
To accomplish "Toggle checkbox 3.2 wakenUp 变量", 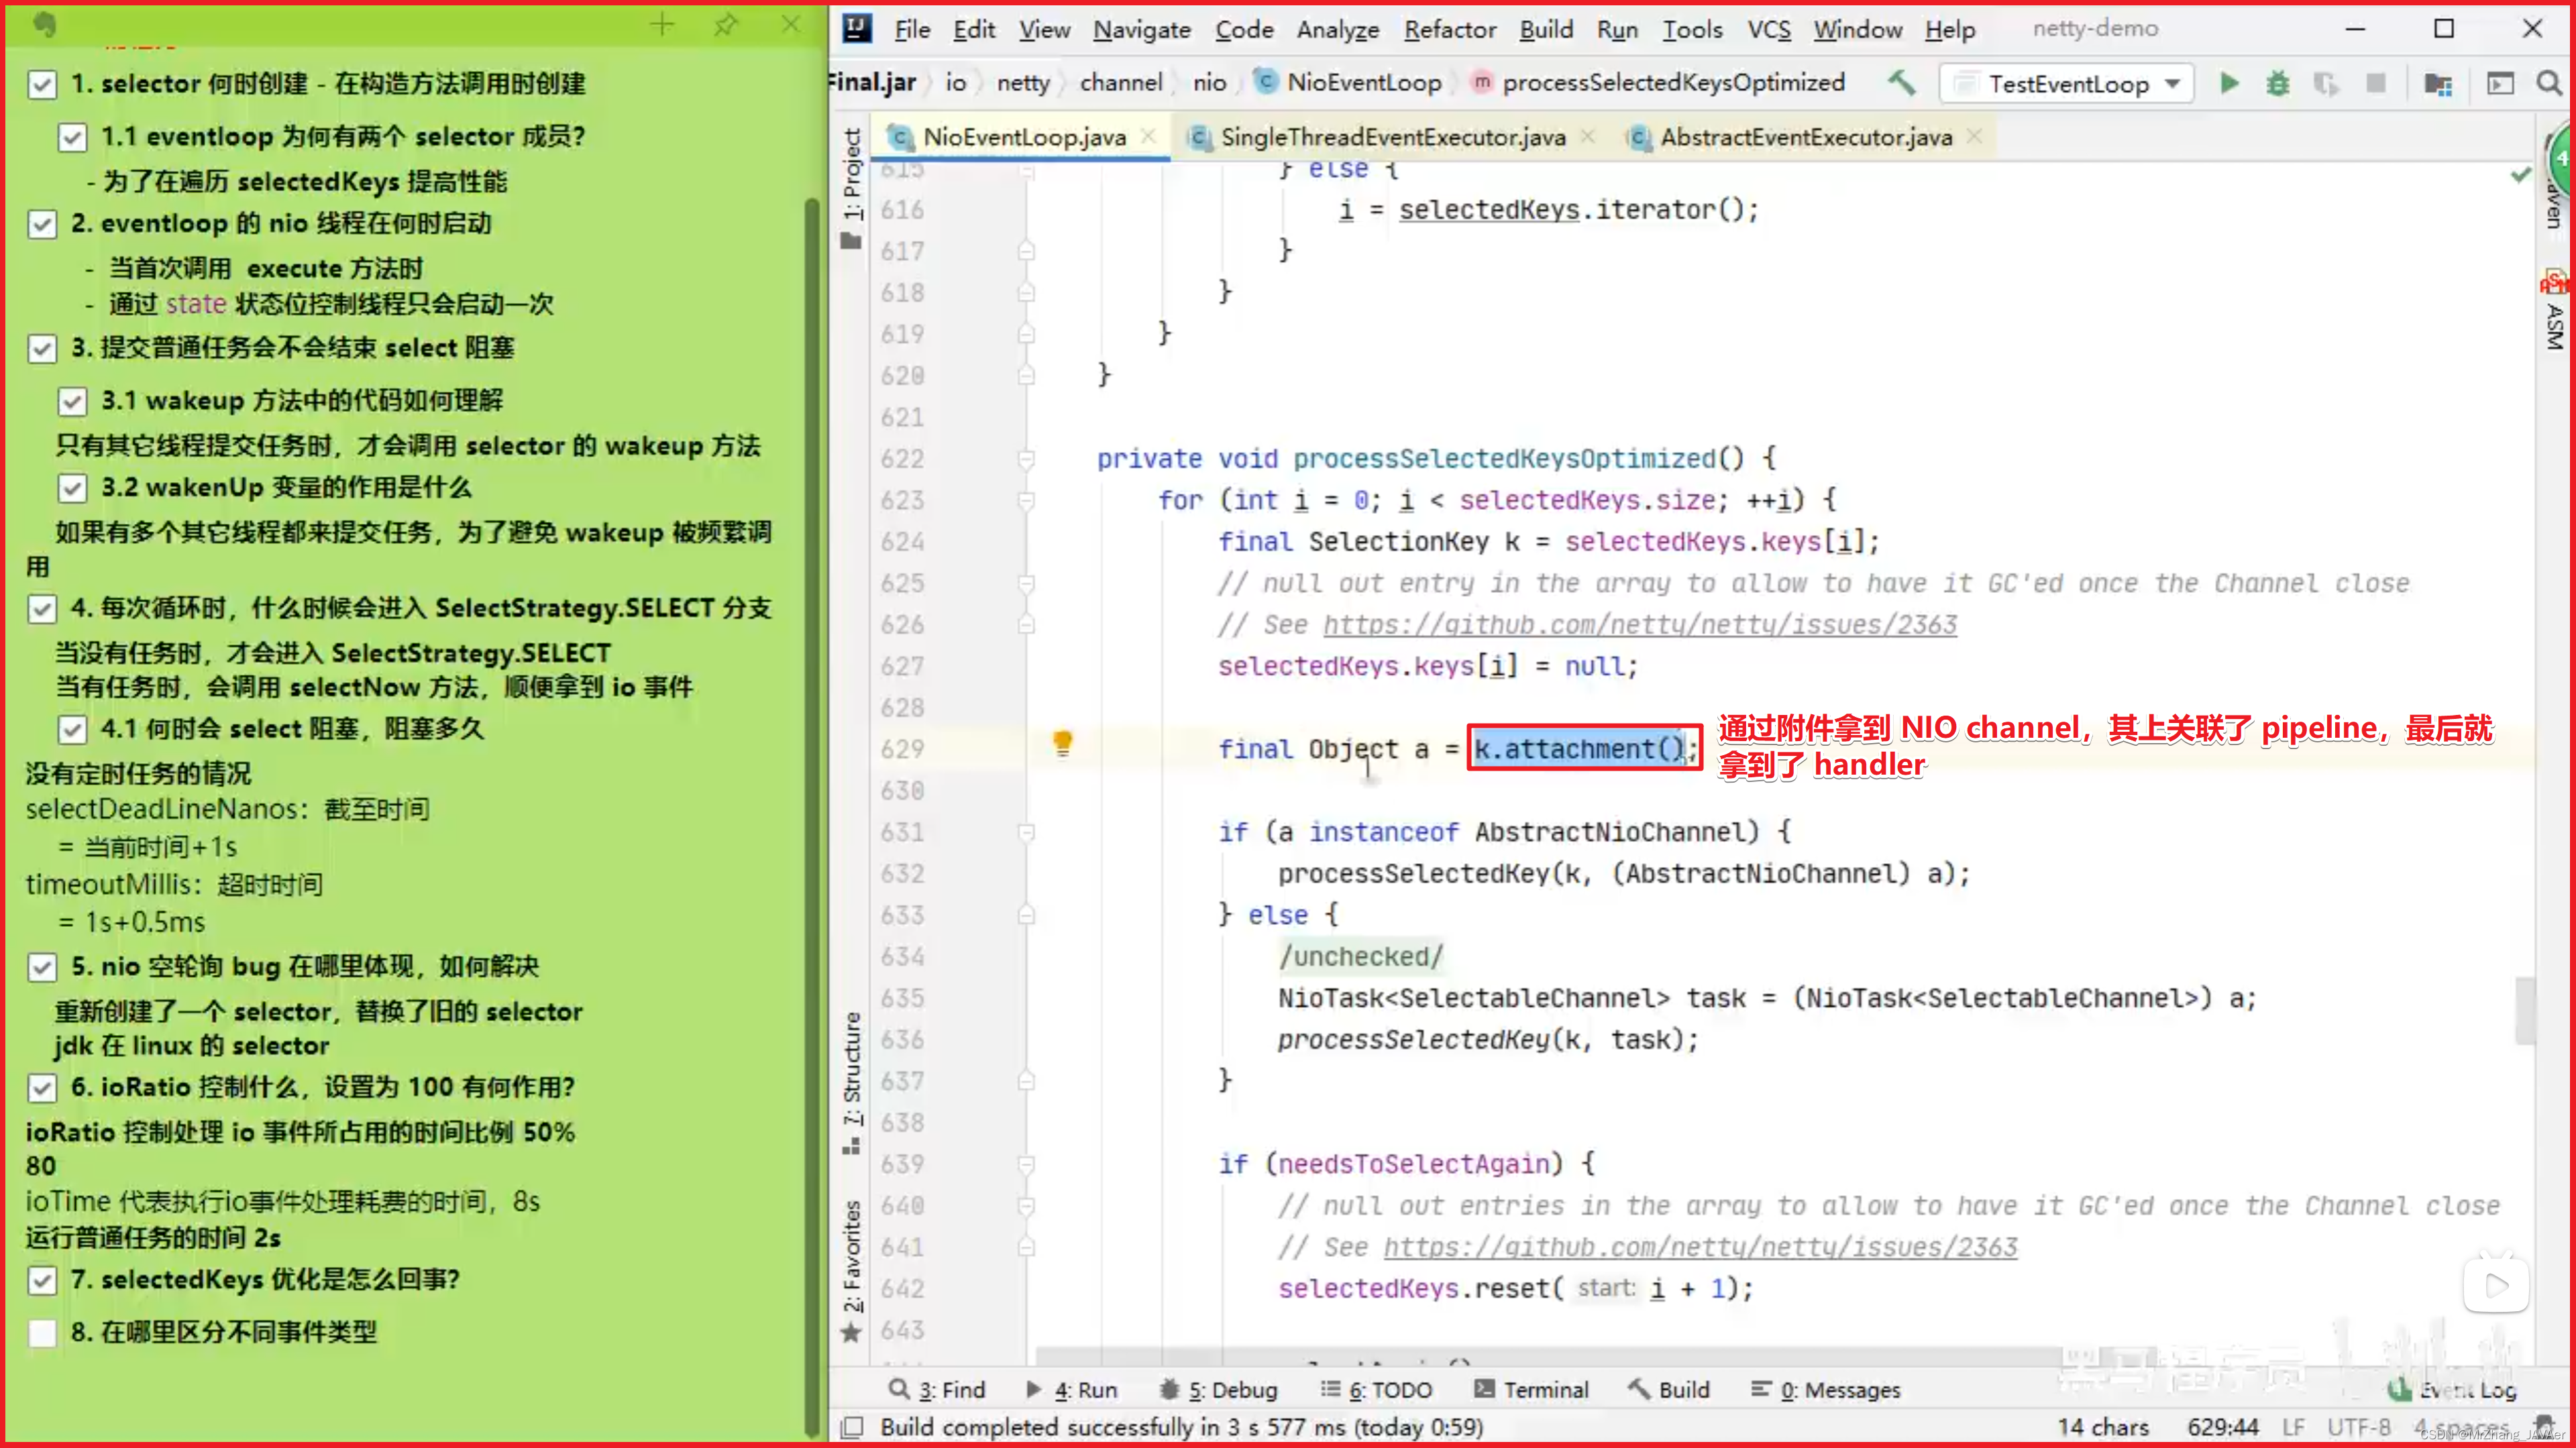I will point(72,489).
